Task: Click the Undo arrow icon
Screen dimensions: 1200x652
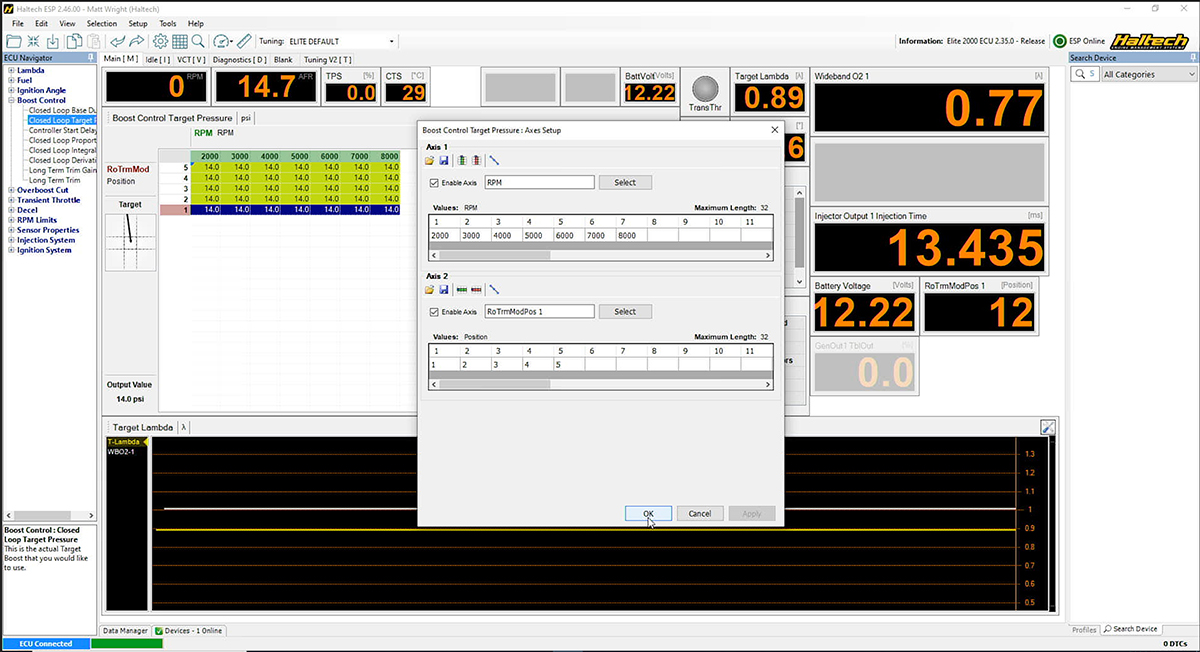Action: (118, 41)
